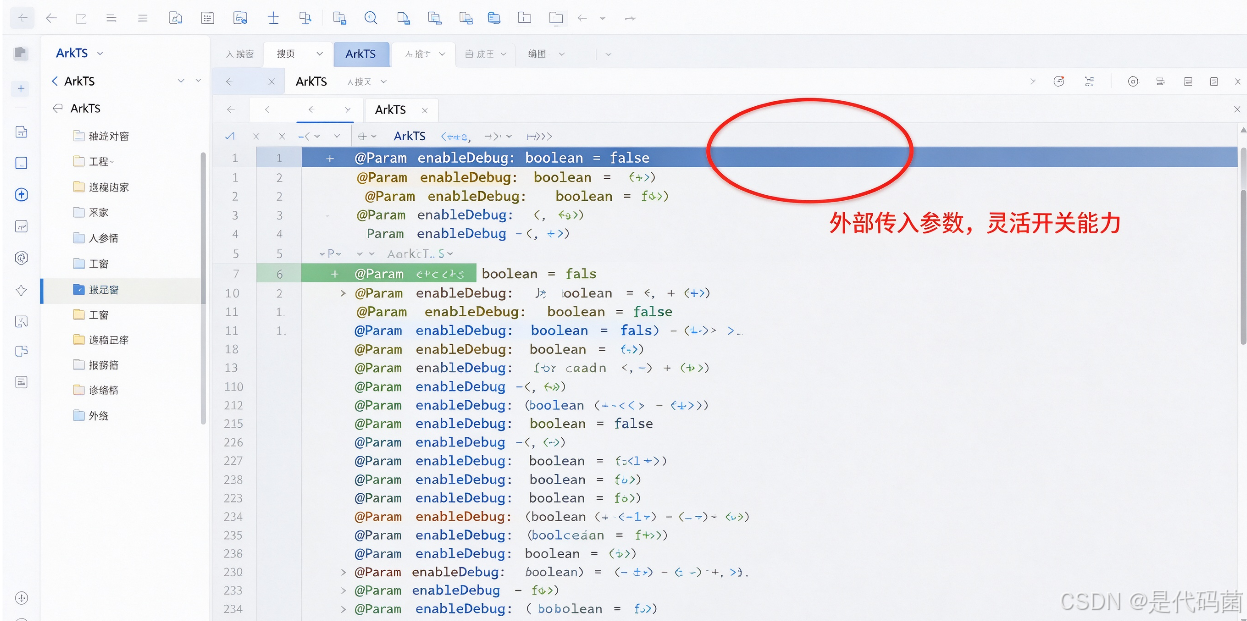The image size is (1247, 621).
Task: Open the magnifier search icon in top toolbar
Action: [x=371, y=18]
